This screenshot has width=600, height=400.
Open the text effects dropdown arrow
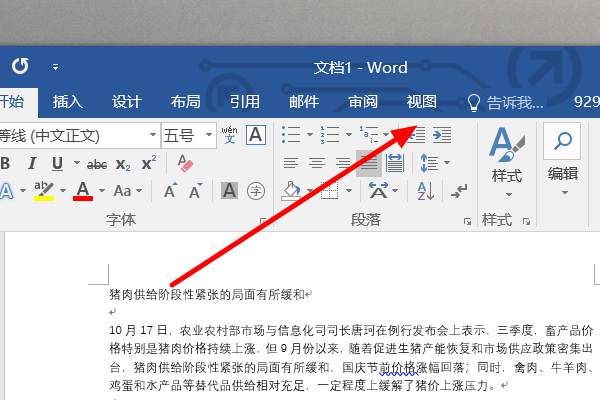tap(23, 191)
